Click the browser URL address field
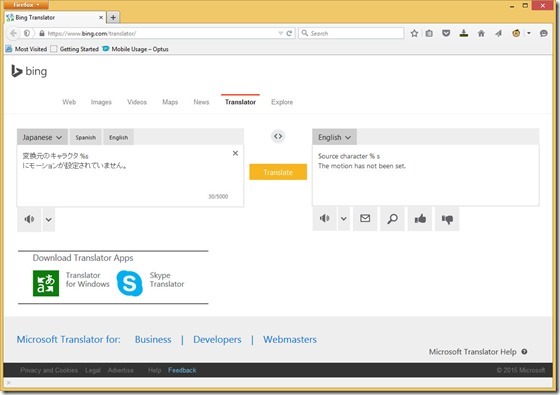The width and height of the screenshot is (560, 395). [x=161, y=34]
